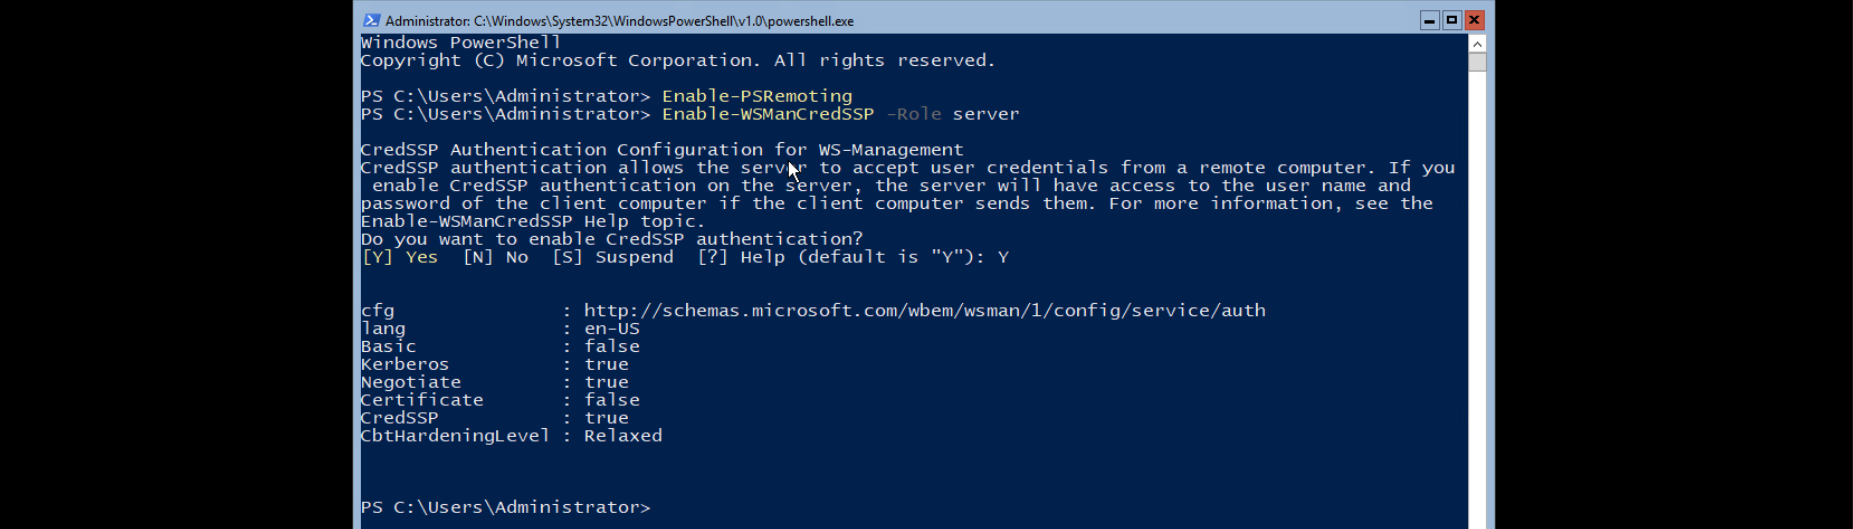Click the CbtHardeningLevel Relaxed value
The image size is (1853, 529).
tap(623, 436)
